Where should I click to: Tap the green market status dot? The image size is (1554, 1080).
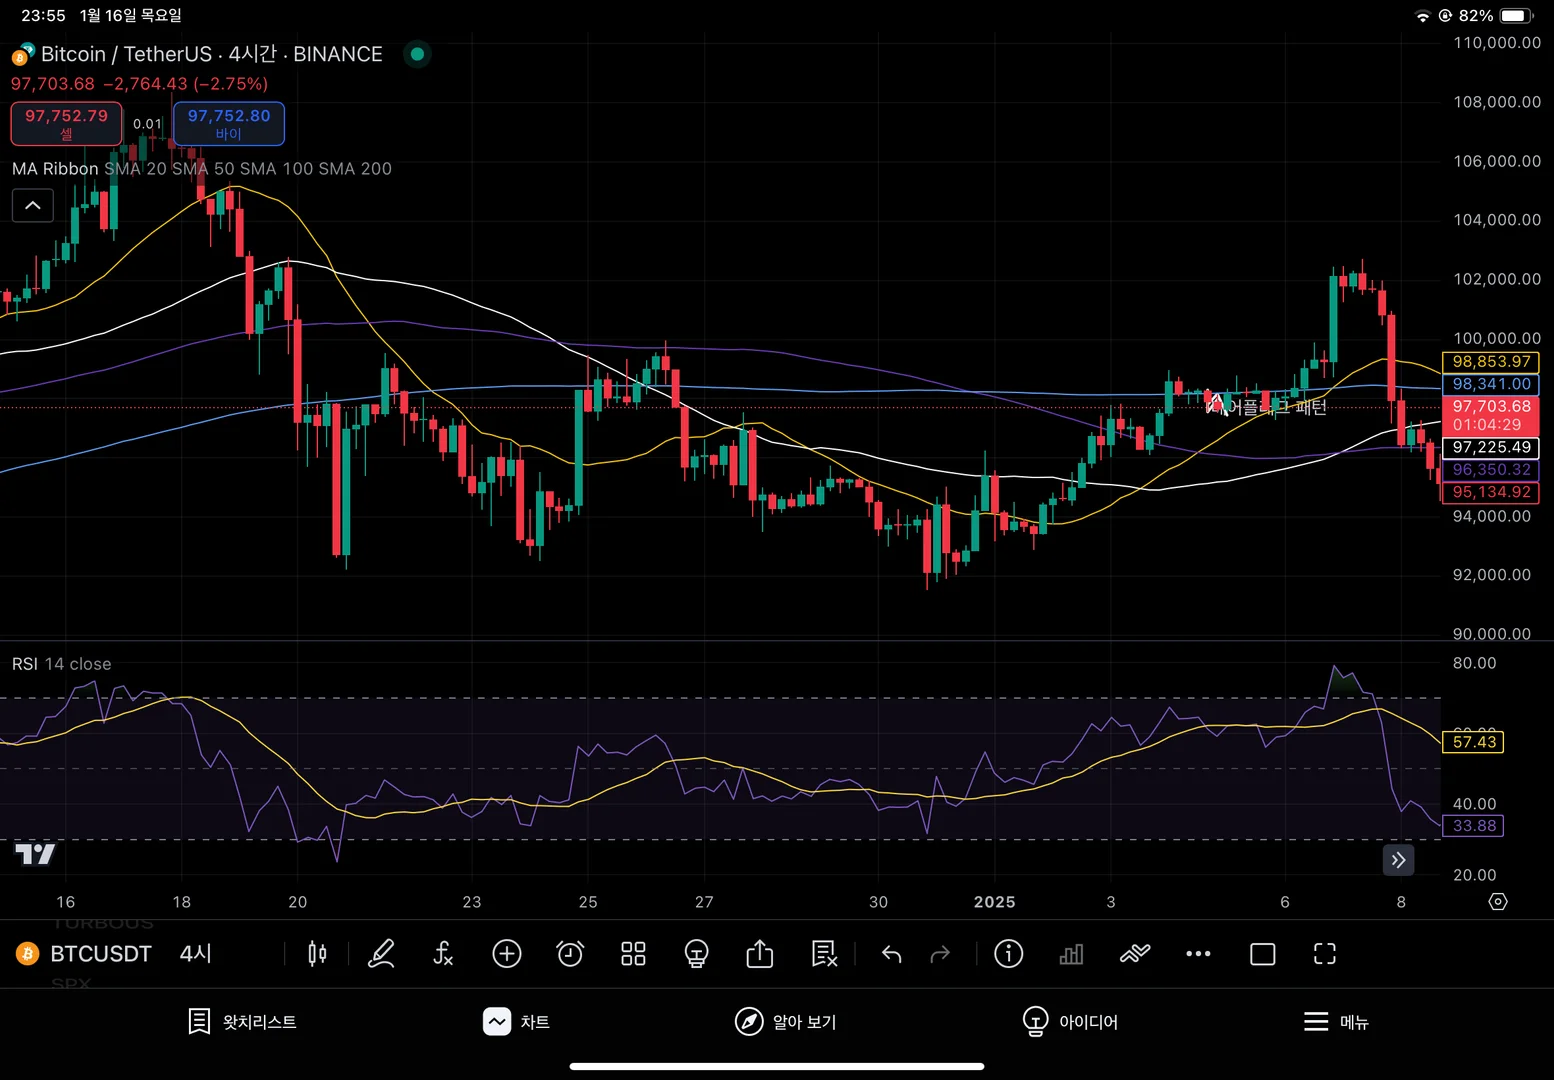click(418, 54)
